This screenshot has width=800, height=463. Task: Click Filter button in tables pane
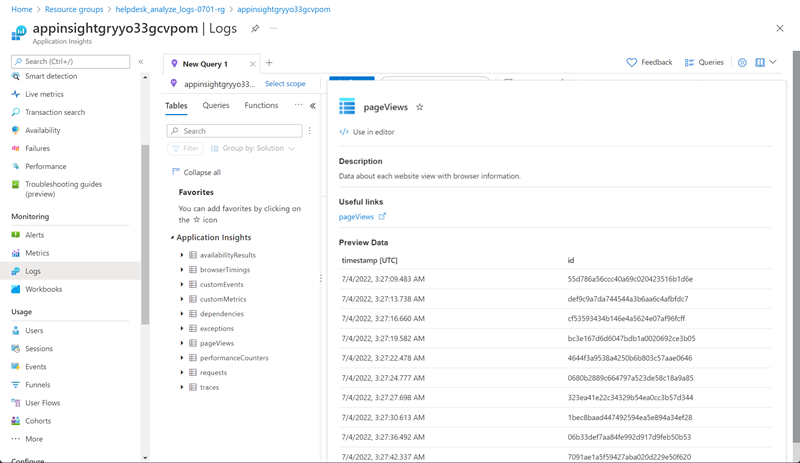point(185,149)
